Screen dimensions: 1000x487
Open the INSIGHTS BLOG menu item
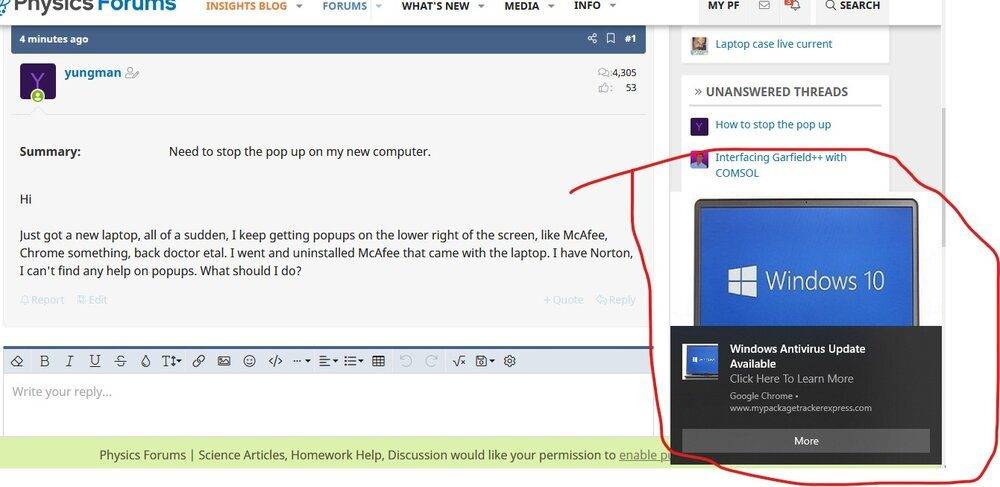pos(246,6)
